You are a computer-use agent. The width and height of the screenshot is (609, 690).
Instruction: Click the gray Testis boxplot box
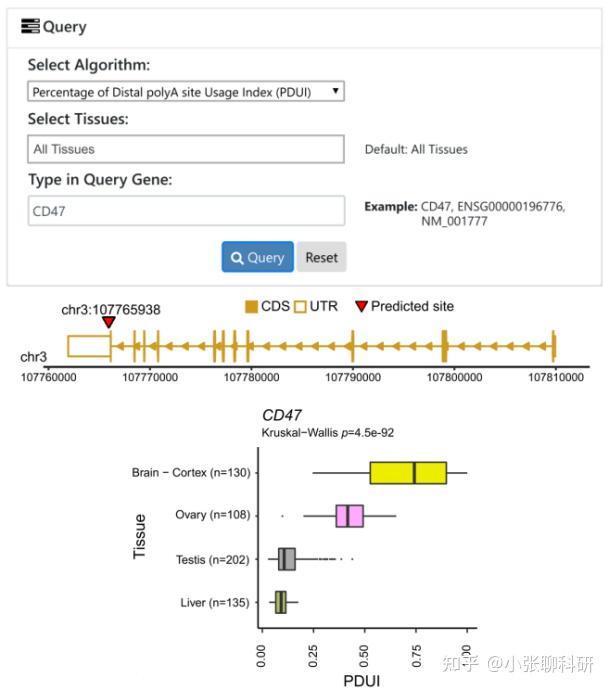(286, 559)
